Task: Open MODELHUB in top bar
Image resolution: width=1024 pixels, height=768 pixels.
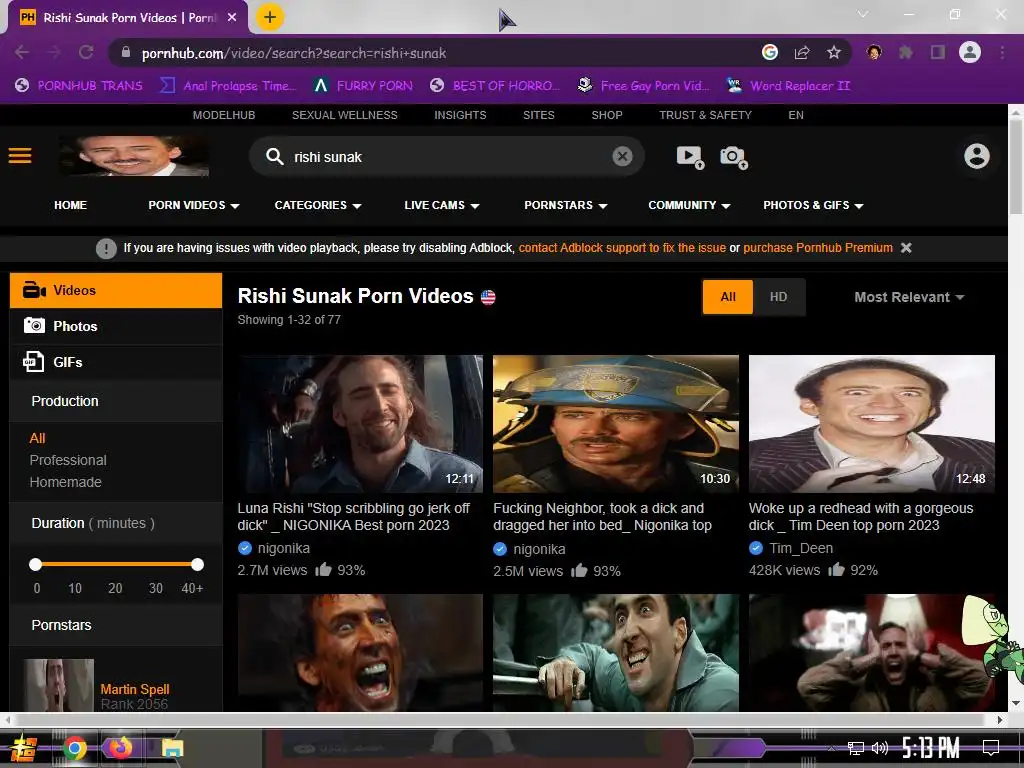Action: pyautogui.click(x=224, y=115)
